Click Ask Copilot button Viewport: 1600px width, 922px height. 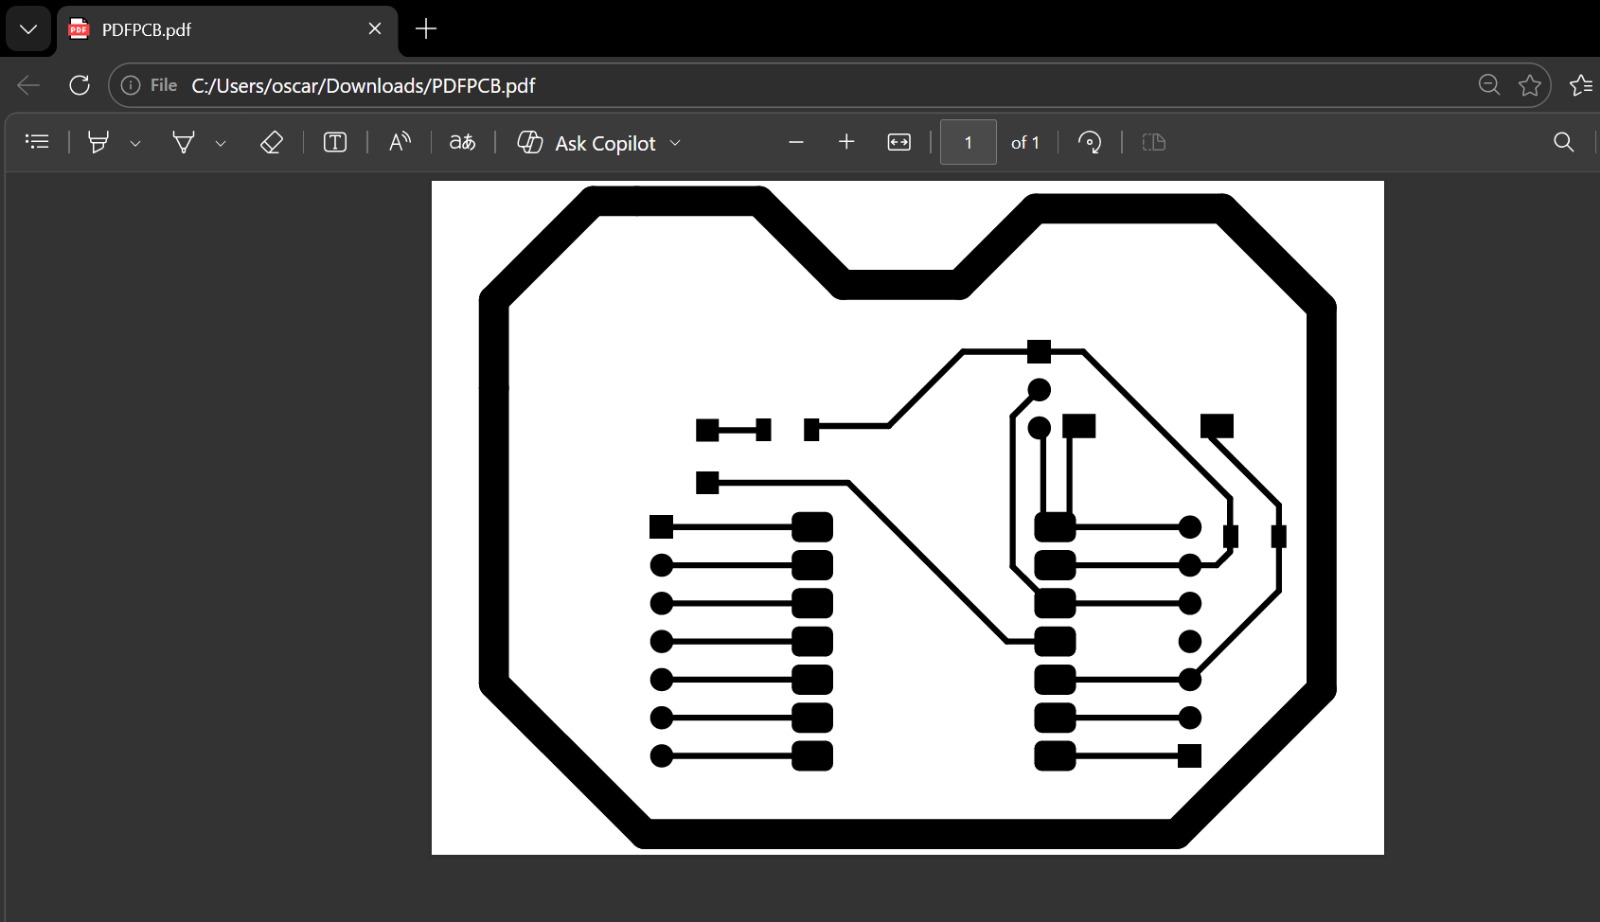(586, 143)
